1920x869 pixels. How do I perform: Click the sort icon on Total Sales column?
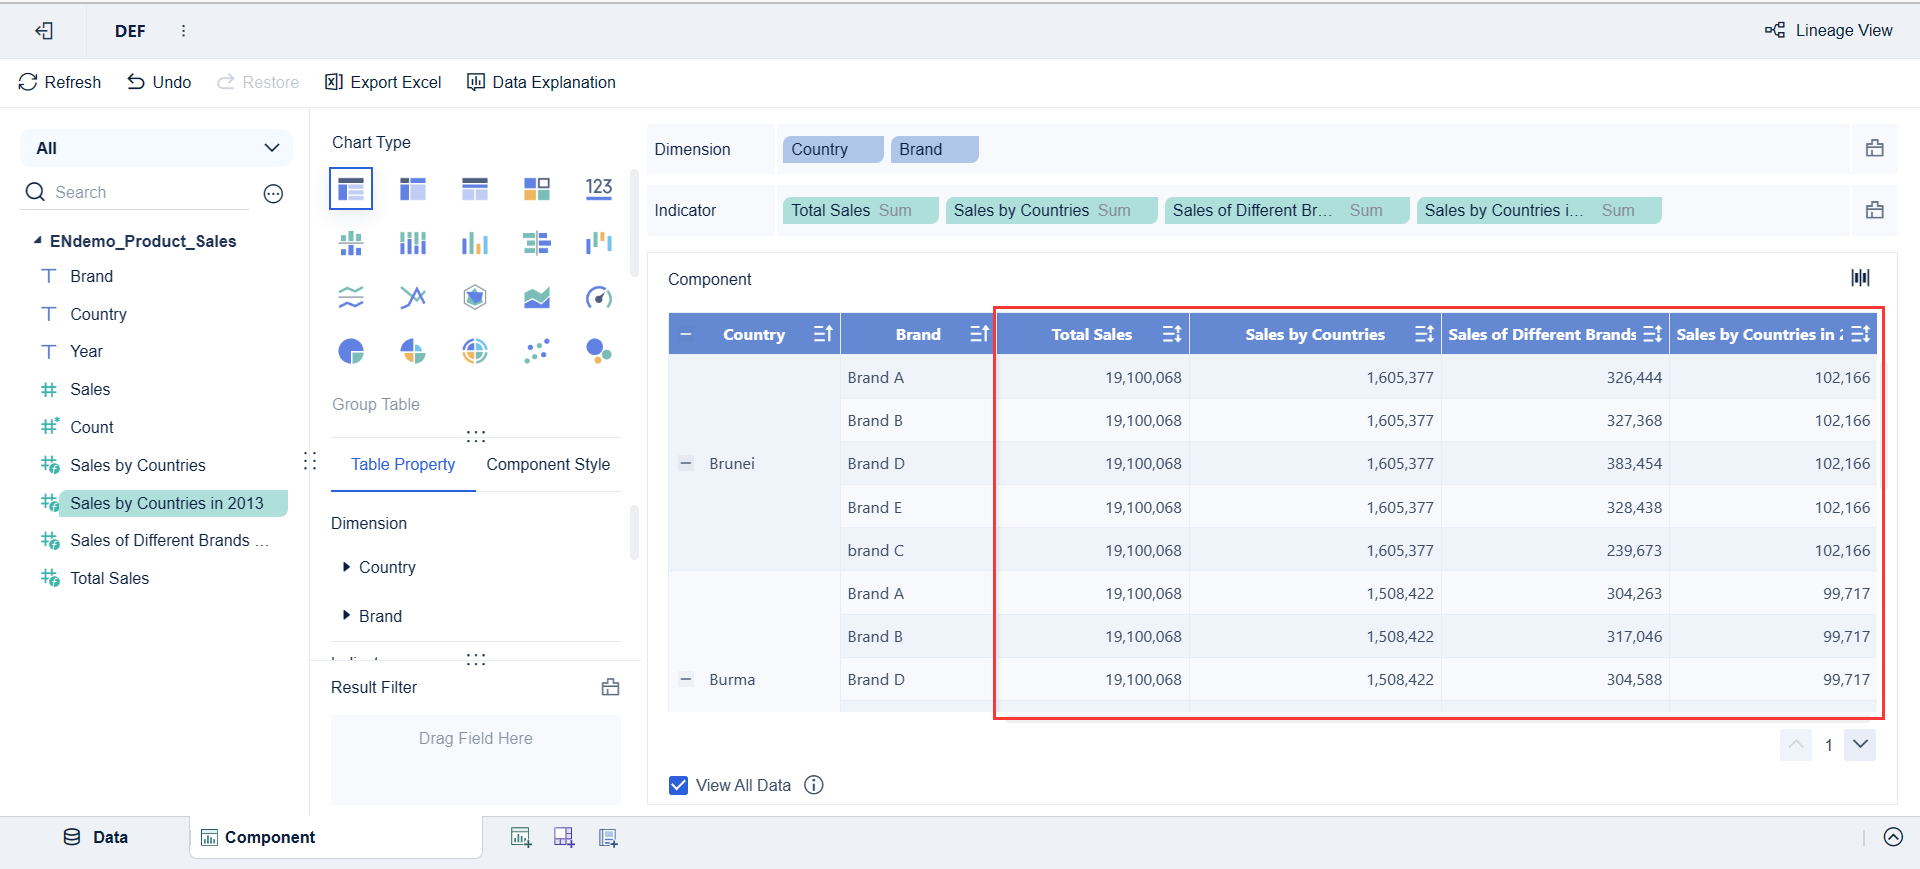[x=1172, y=334]
